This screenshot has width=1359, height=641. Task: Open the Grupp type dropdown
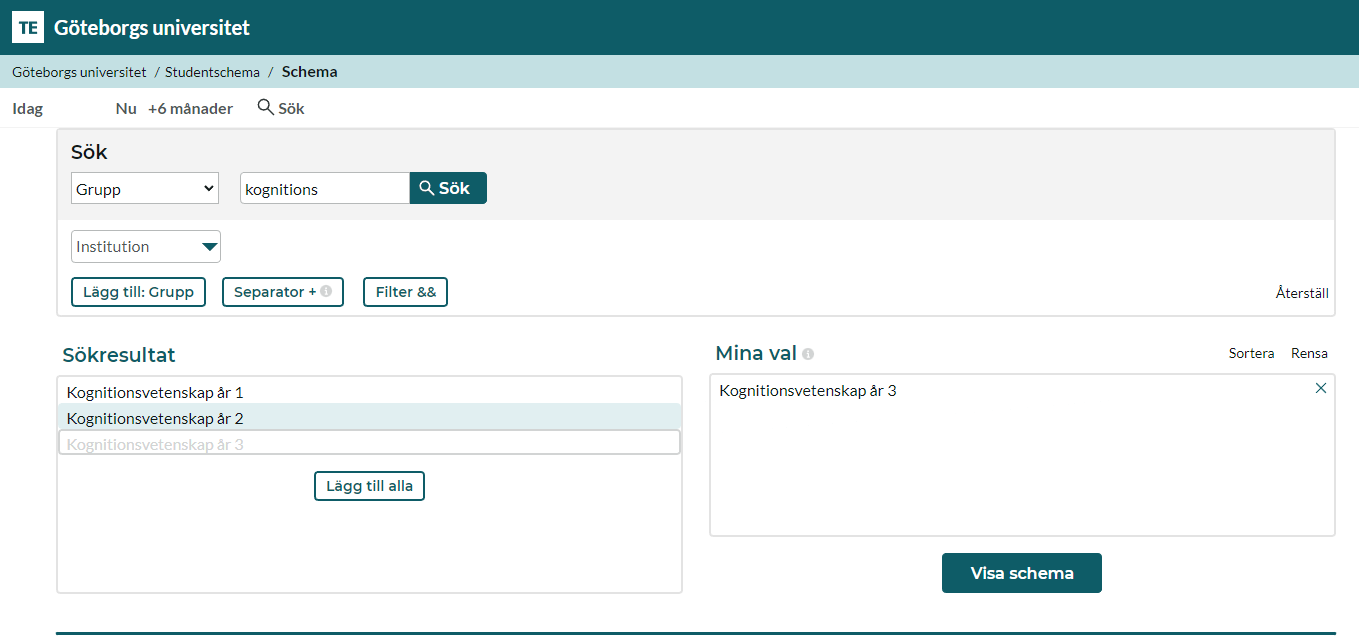(145, 188)
